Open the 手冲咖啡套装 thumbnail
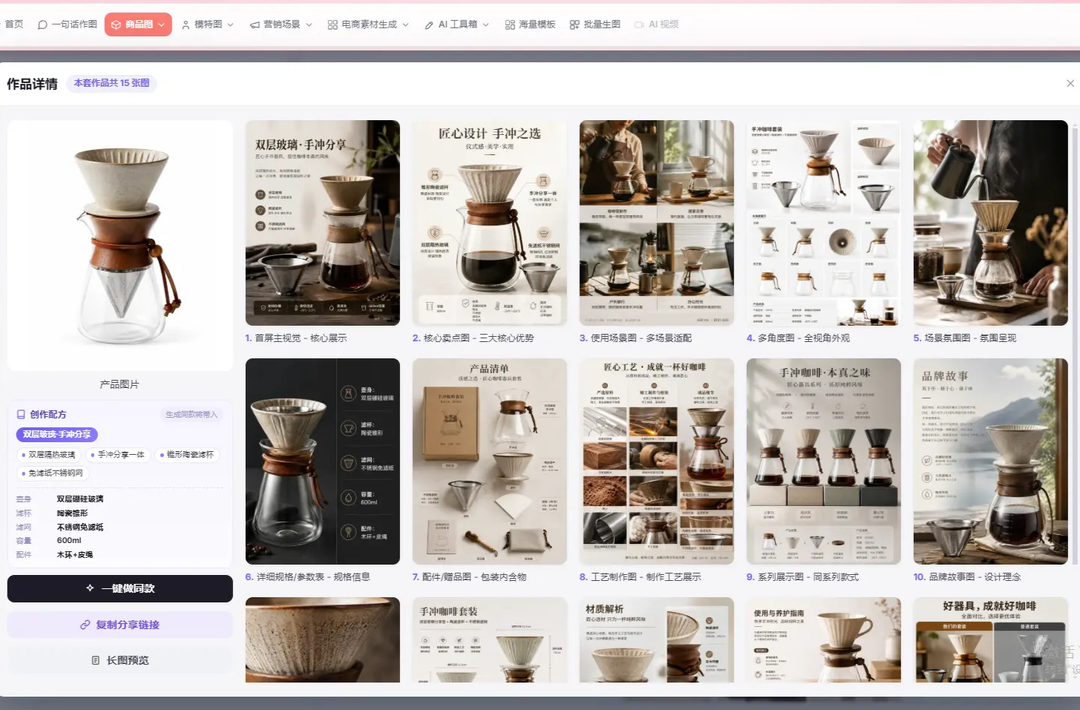Viewport: 1080px width, 710px height. pos(490,640)
